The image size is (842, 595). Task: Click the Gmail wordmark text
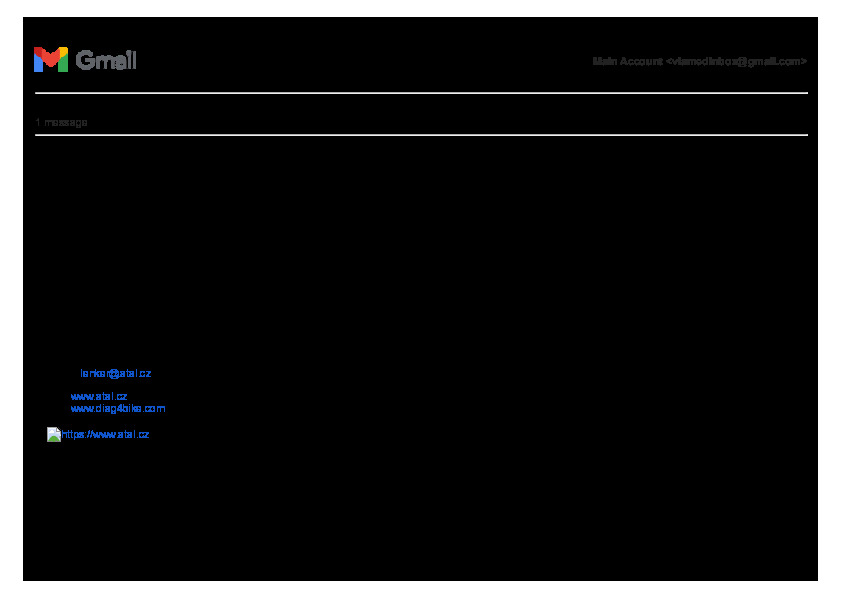click(x=106, y=60)
